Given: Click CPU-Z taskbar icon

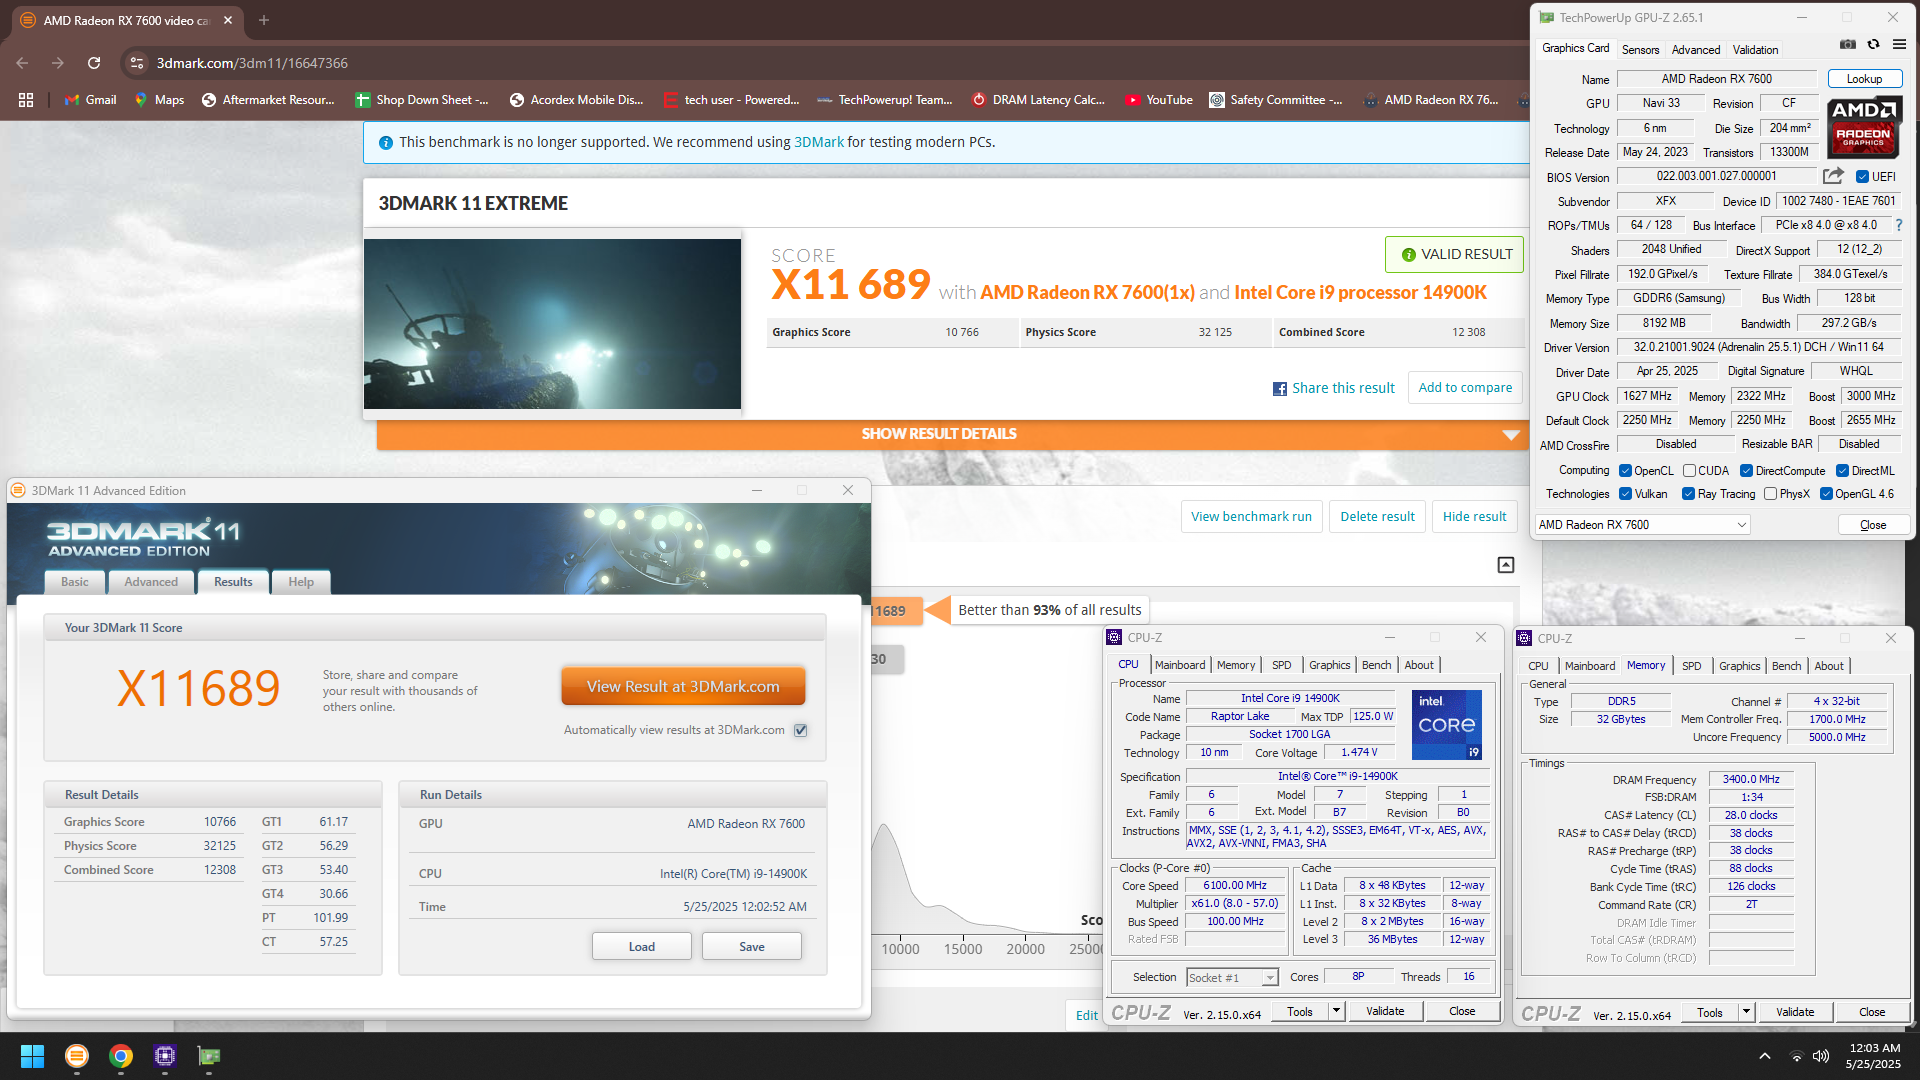Looking at the screenshot, I should pyautogui.click(x=165, y=1056).
